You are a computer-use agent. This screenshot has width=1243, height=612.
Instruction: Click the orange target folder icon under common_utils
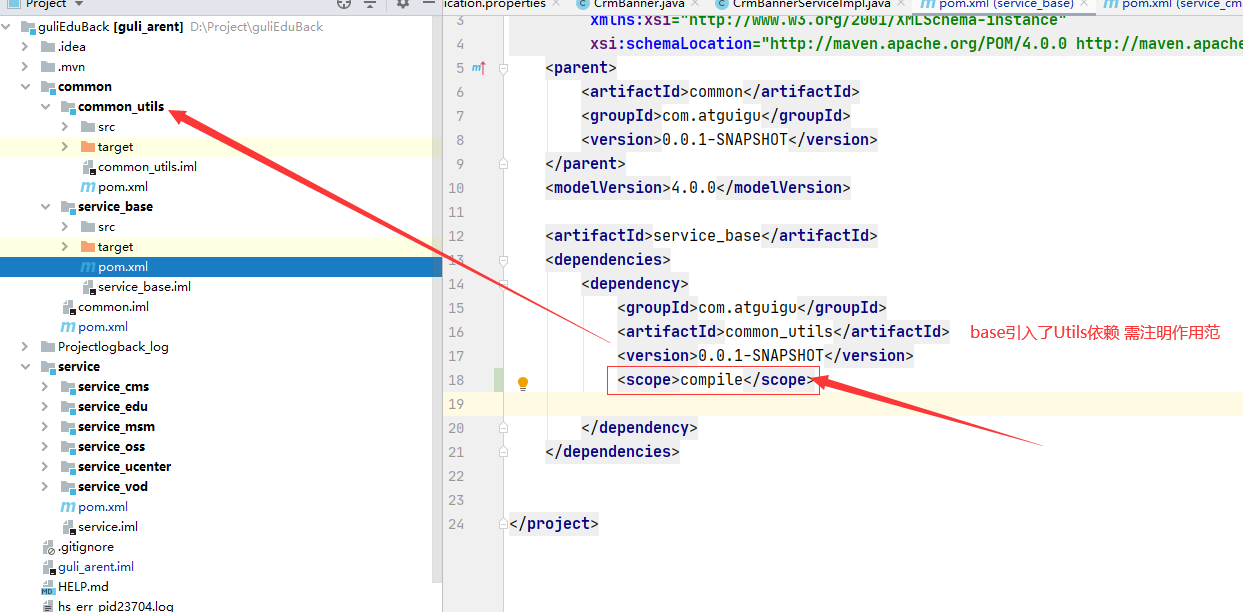tap(88, 147)
